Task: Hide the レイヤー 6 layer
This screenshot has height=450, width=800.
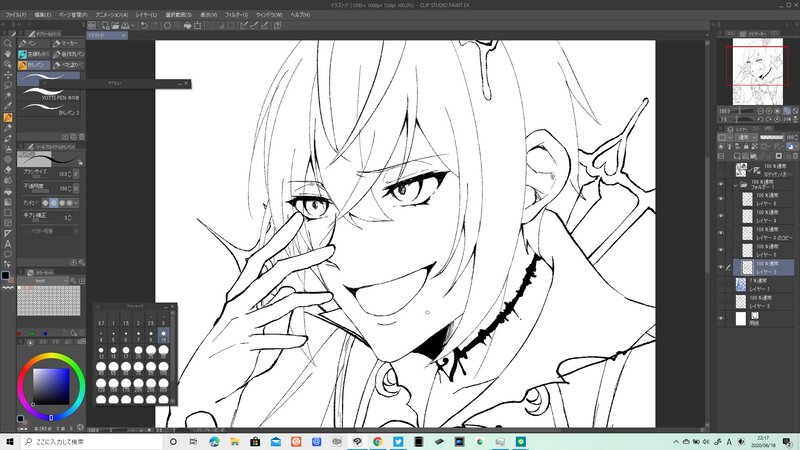Action: click(x=720, y=199)
